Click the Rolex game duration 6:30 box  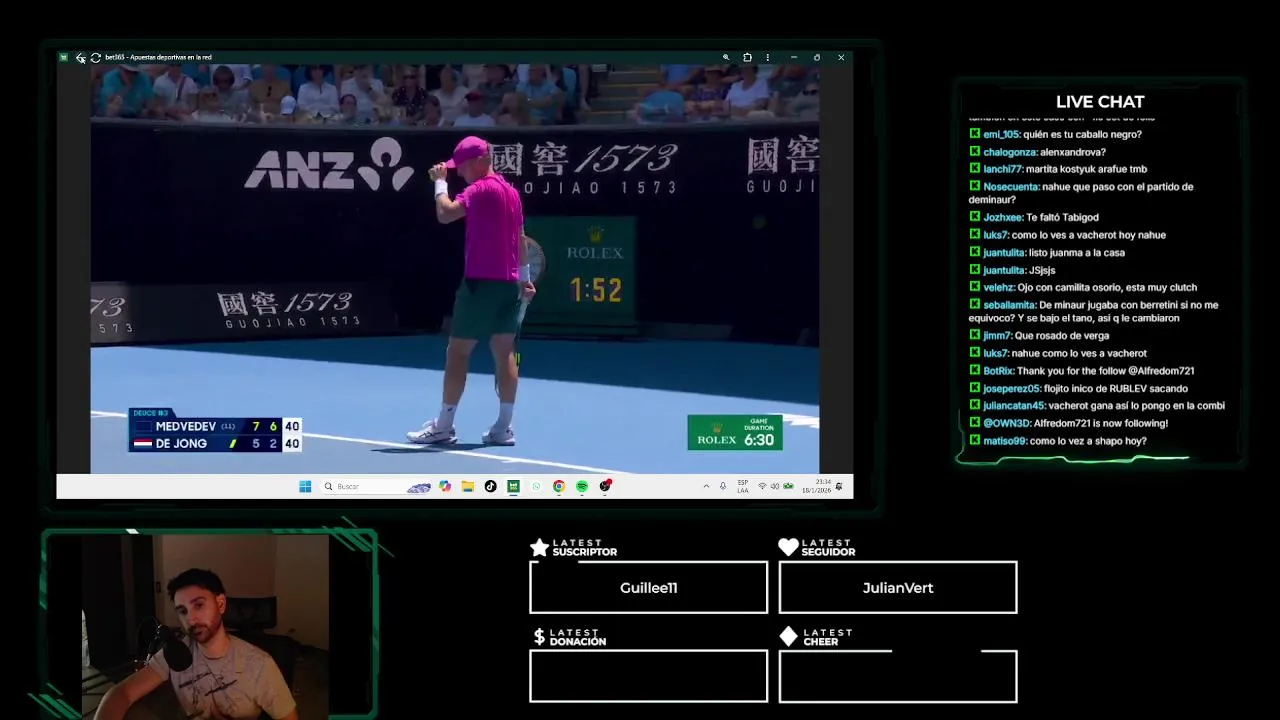[x=735, y=432]
